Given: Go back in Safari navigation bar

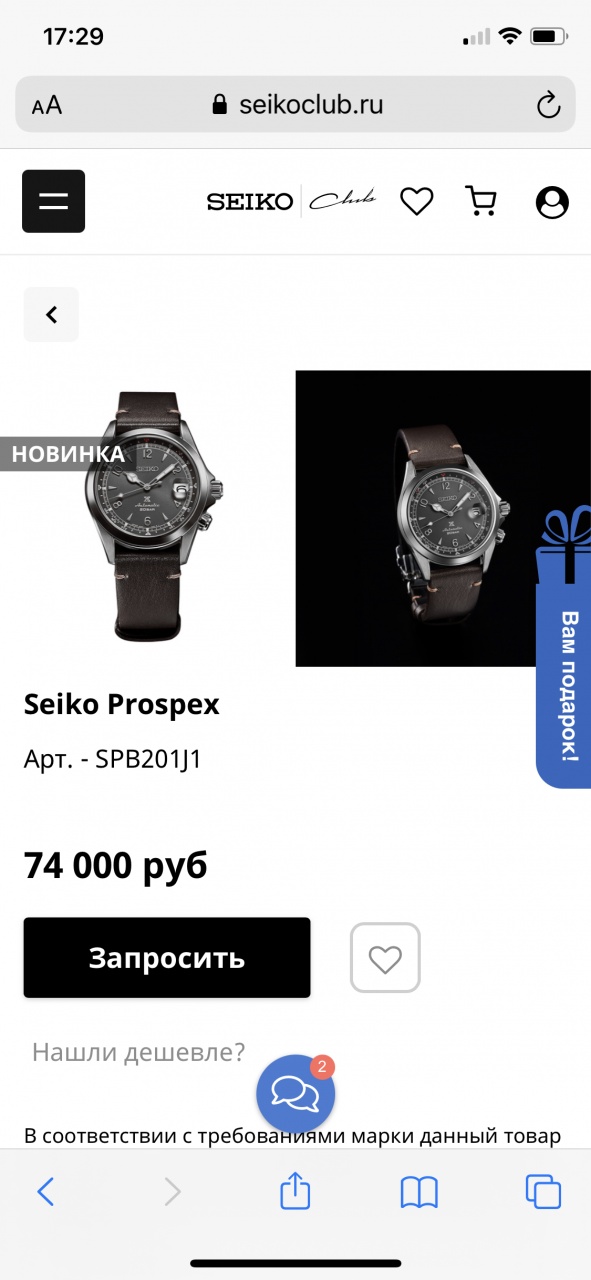Looking at the screenshot, I should point(45,1191).
